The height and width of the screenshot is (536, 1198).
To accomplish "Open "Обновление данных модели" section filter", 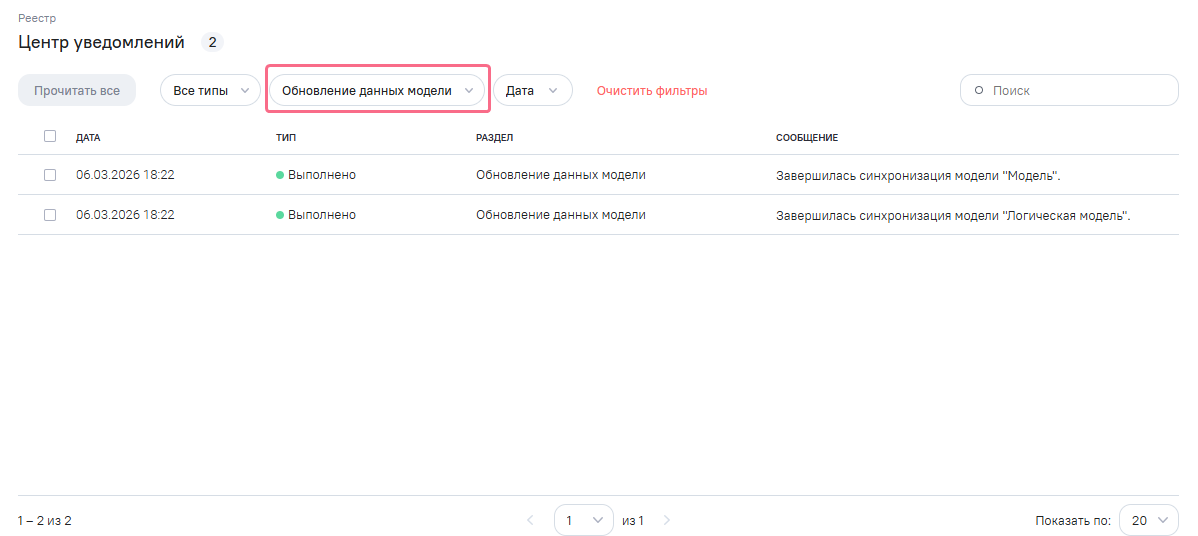I will (x=377, y=90).
